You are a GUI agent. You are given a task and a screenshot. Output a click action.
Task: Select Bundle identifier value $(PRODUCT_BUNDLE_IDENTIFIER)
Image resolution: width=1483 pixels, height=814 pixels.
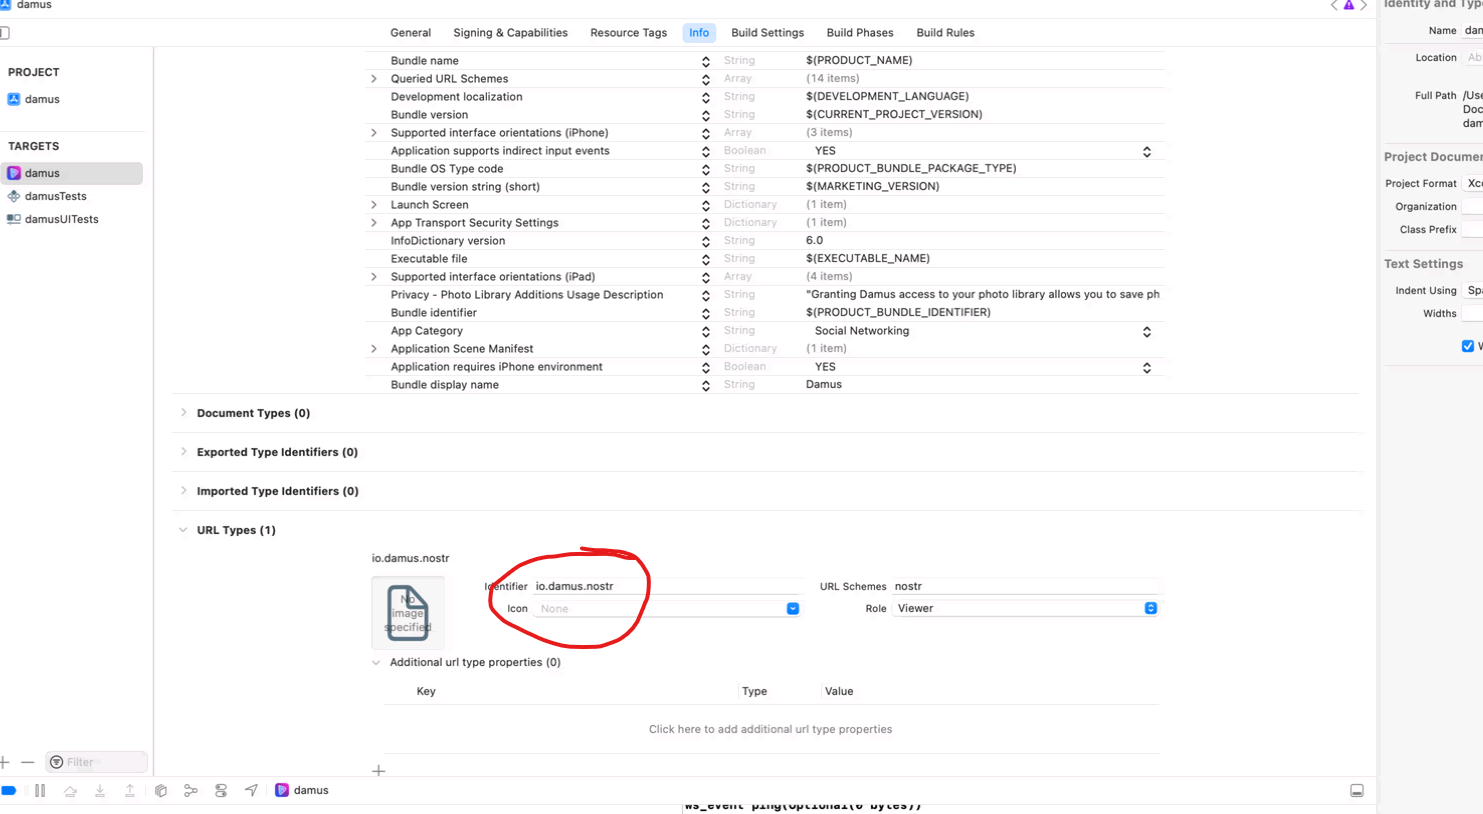pyautogui.click(x=898, y=313)
